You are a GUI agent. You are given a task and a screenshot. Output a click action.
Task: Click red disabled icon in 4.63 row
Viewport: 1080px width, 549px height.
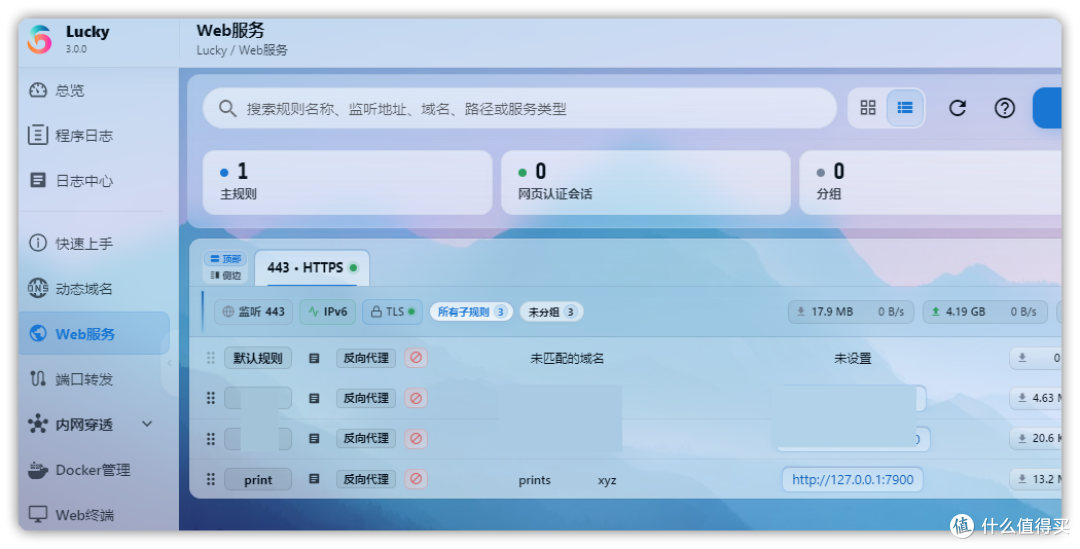416,398
